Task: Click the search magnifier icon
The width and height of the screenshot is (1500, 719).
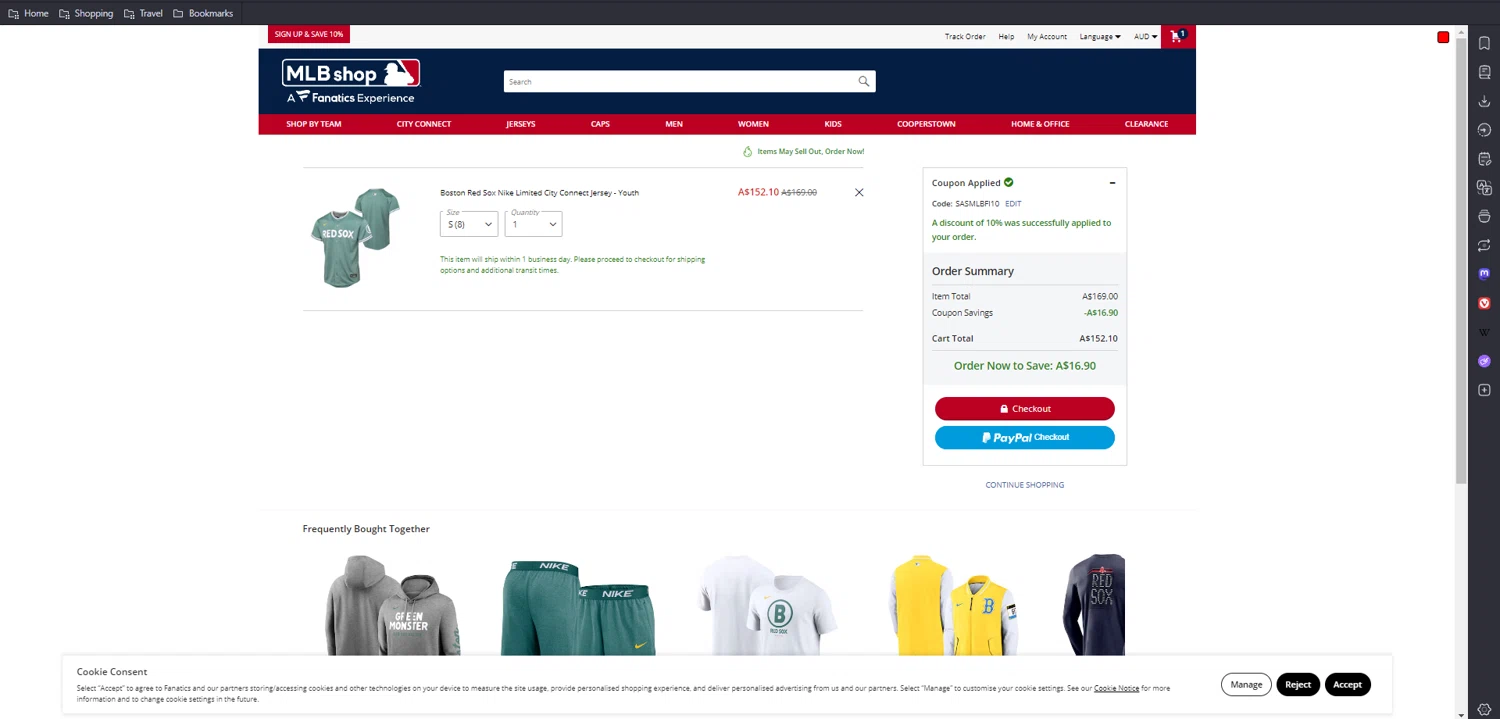Action: click(864, 81)
